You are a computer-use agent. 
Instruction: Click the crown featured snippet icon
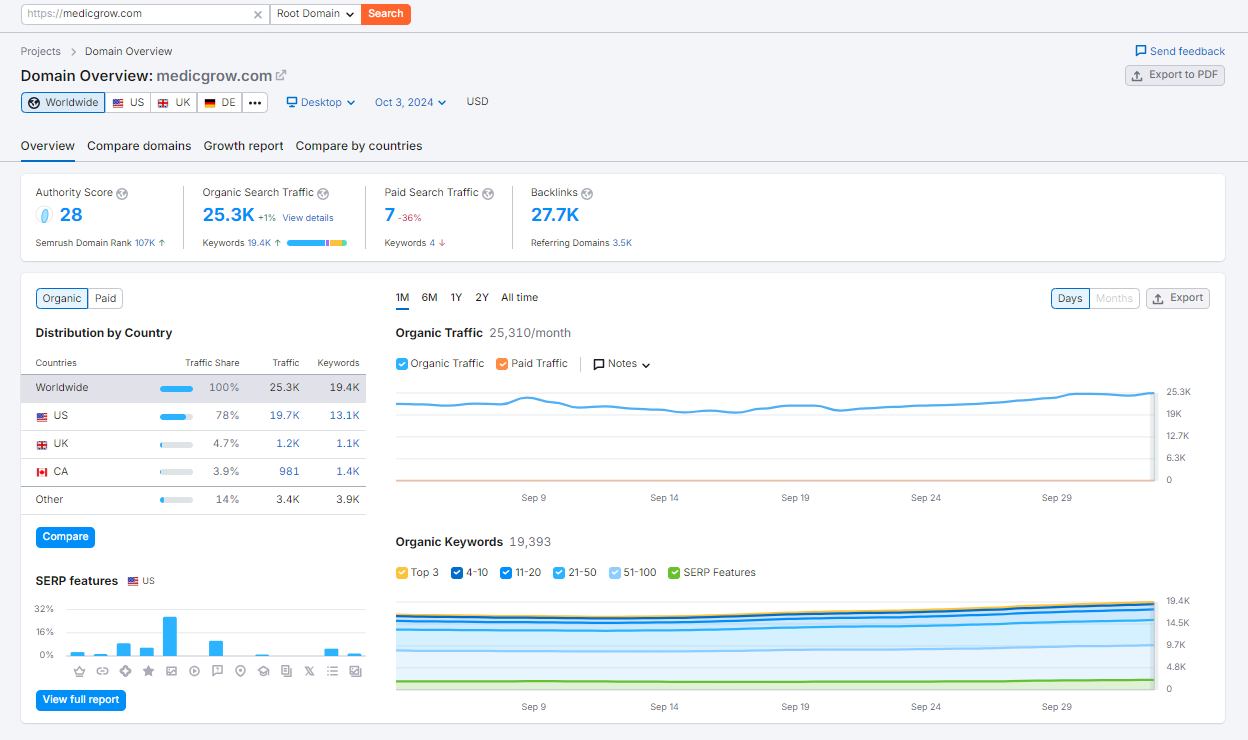[x=79, y=671]
